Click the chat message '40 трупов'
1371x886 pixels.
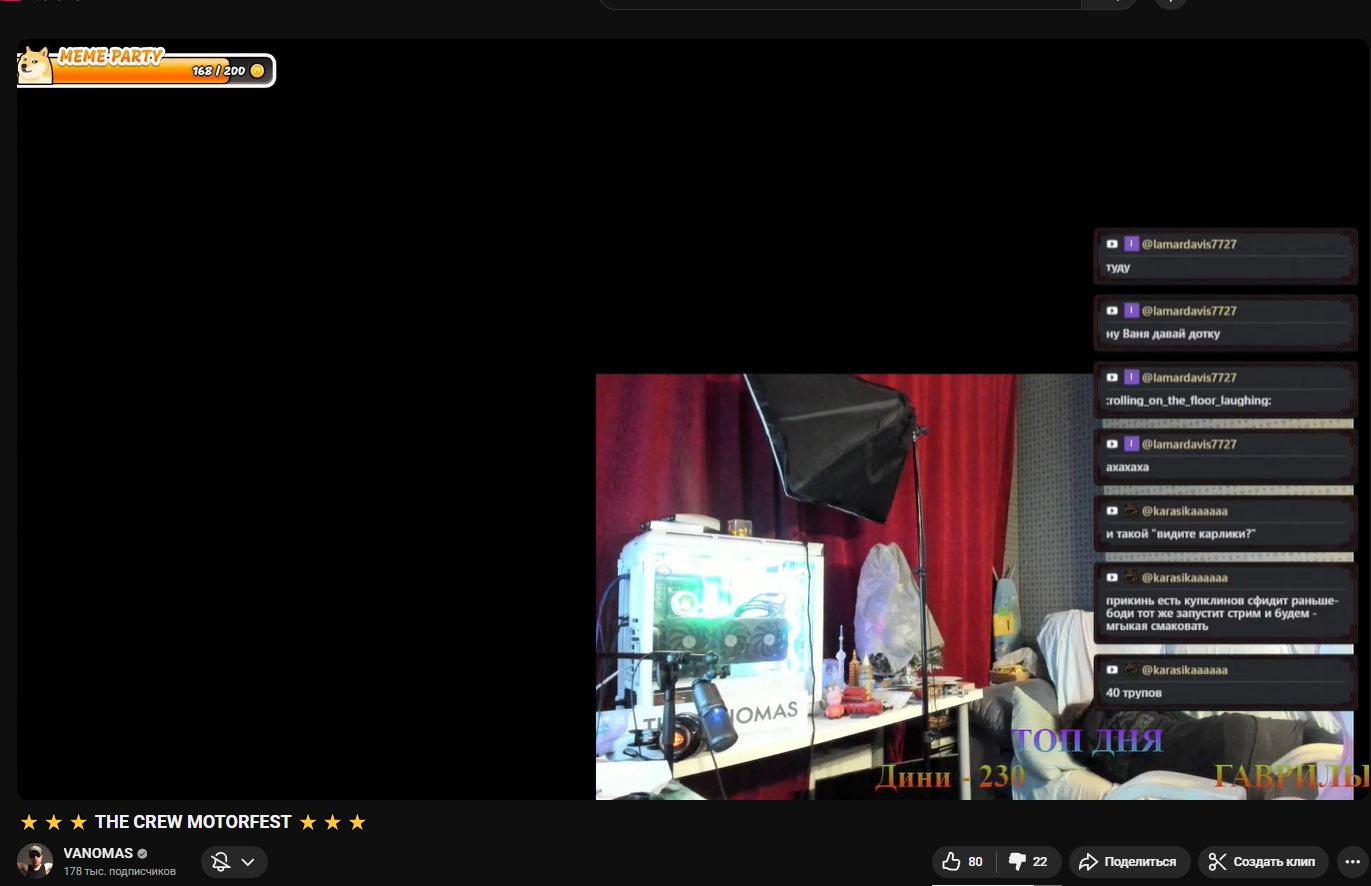pyautogui.click(x=1134, y=693)
